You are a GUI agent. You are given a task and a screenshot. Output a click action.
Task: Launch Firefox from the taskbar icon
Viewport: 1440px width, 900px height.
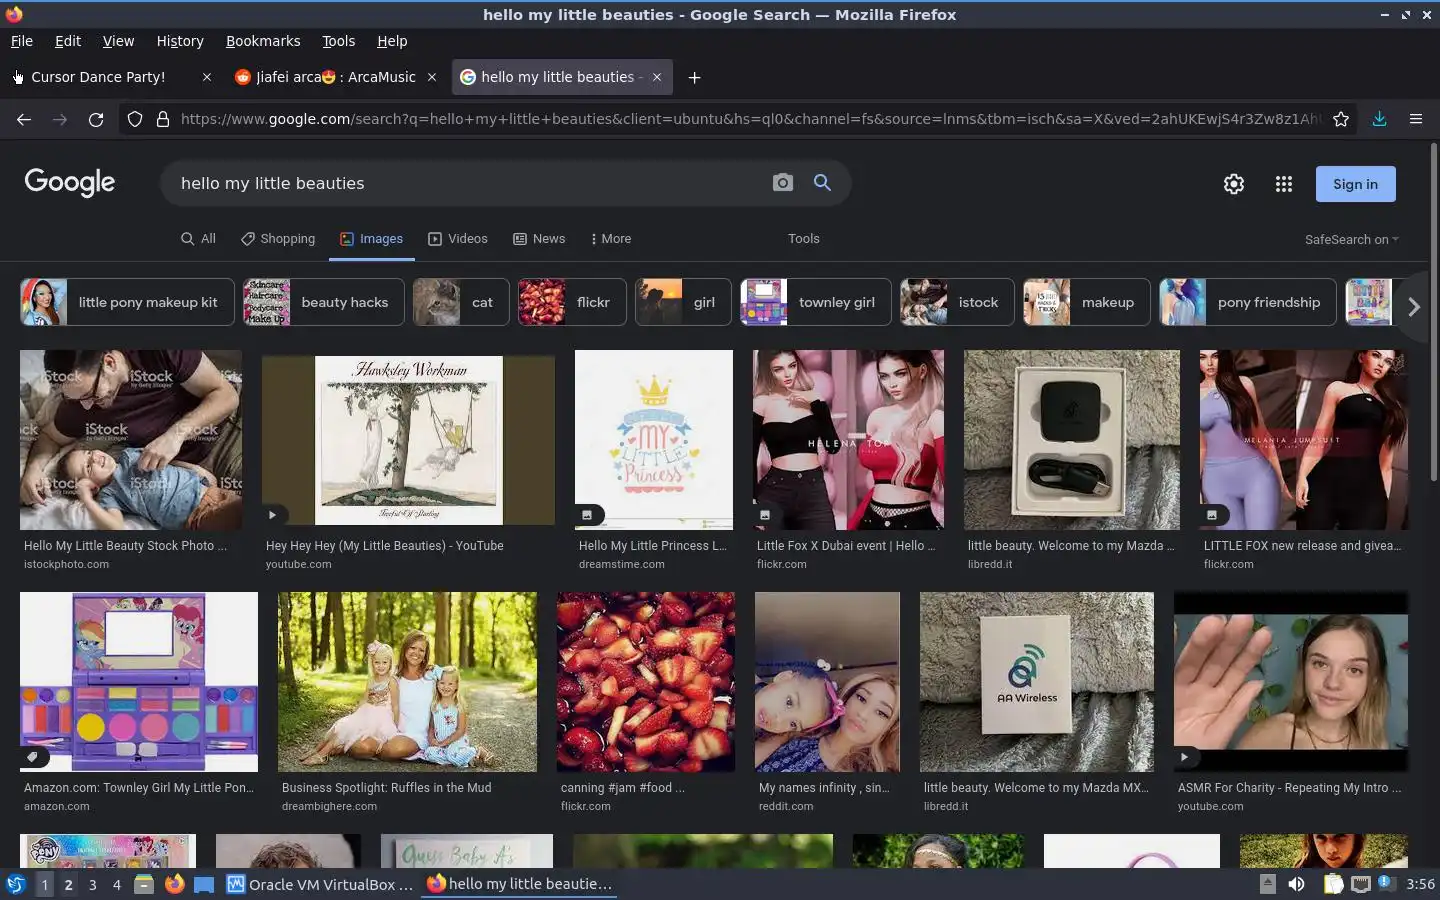coord(175,884)
